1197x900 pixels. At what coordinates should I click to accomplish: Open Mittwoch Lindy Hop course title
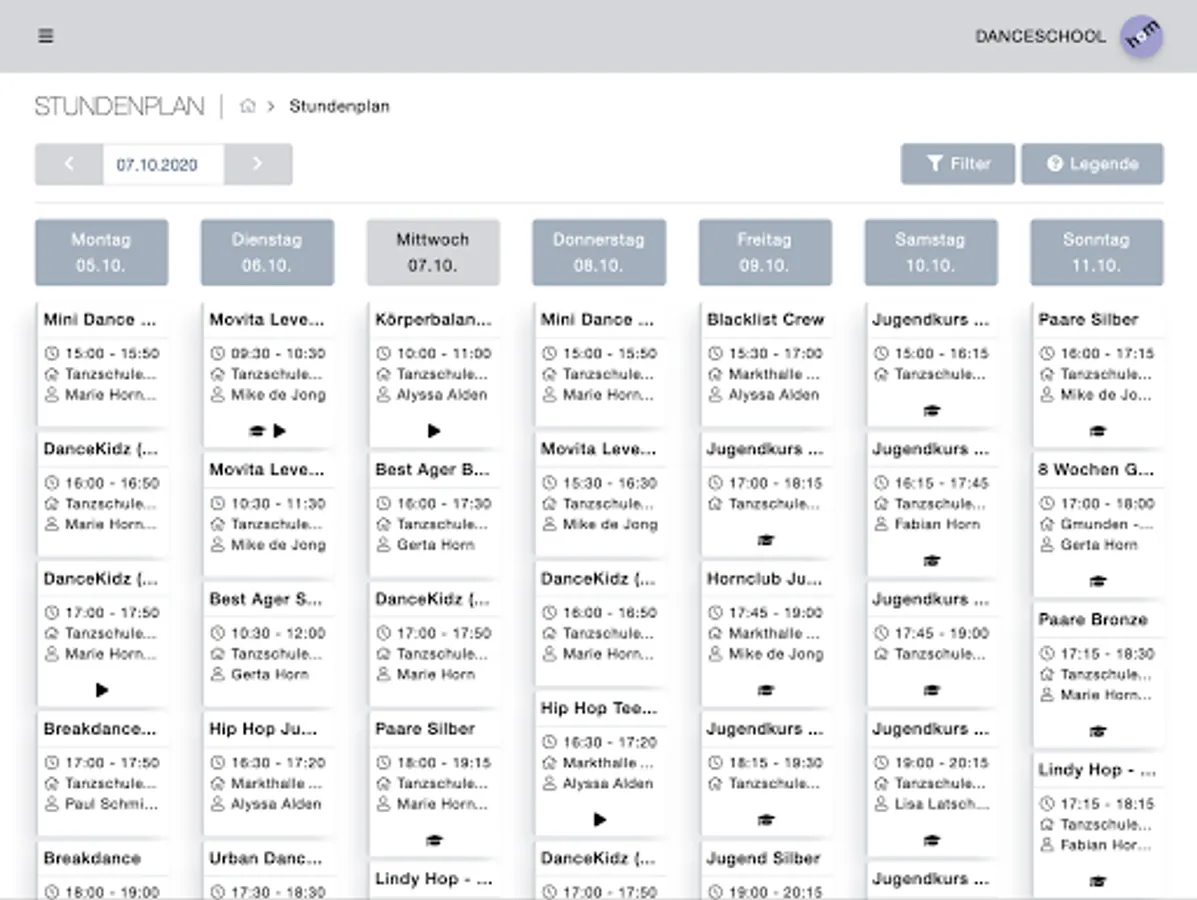pyautogui.click(x=433, y=879)
